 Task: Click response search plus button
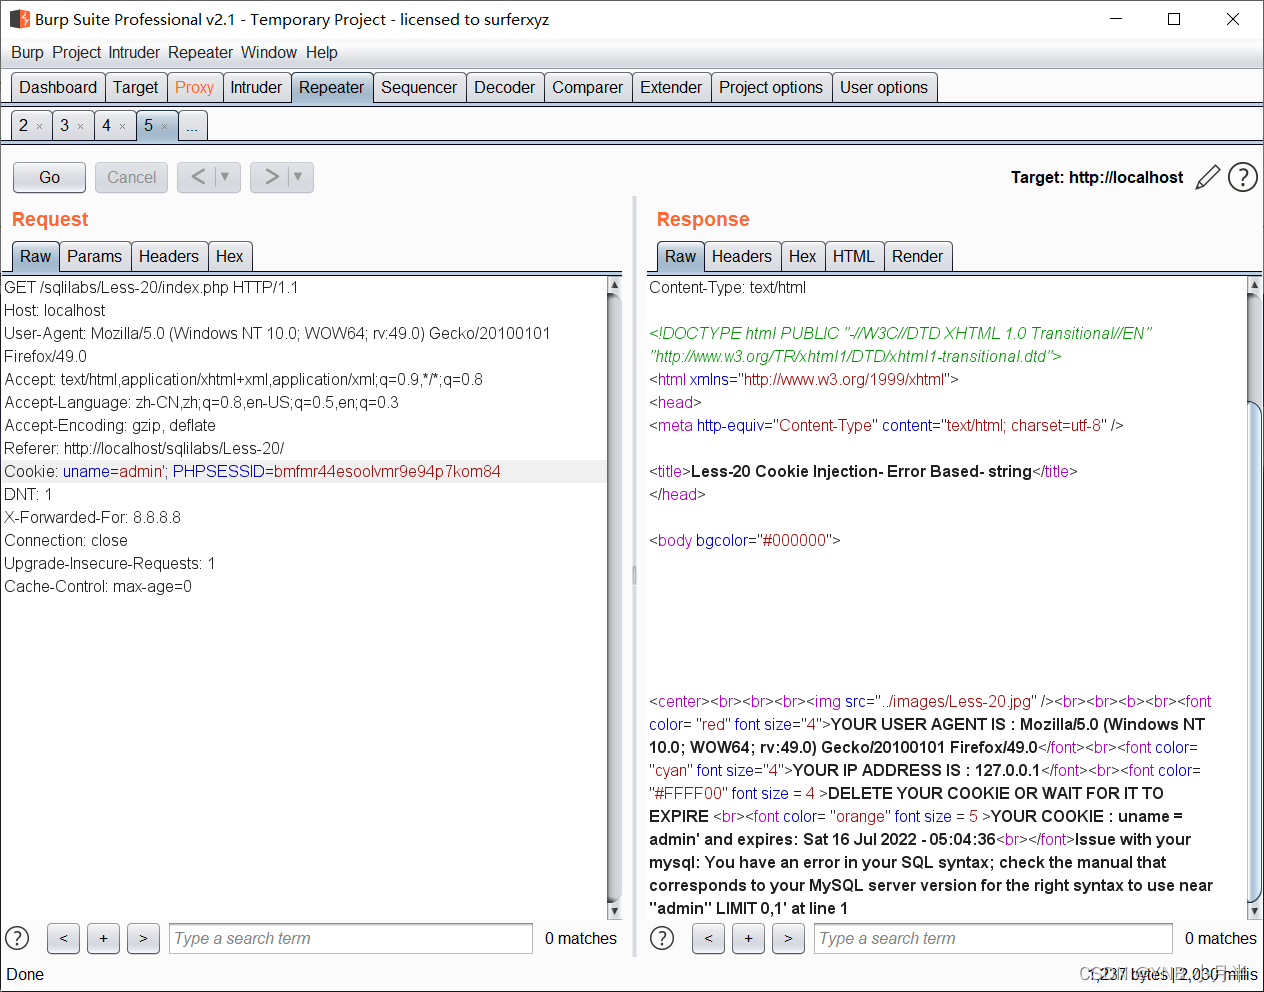[748, 938]
